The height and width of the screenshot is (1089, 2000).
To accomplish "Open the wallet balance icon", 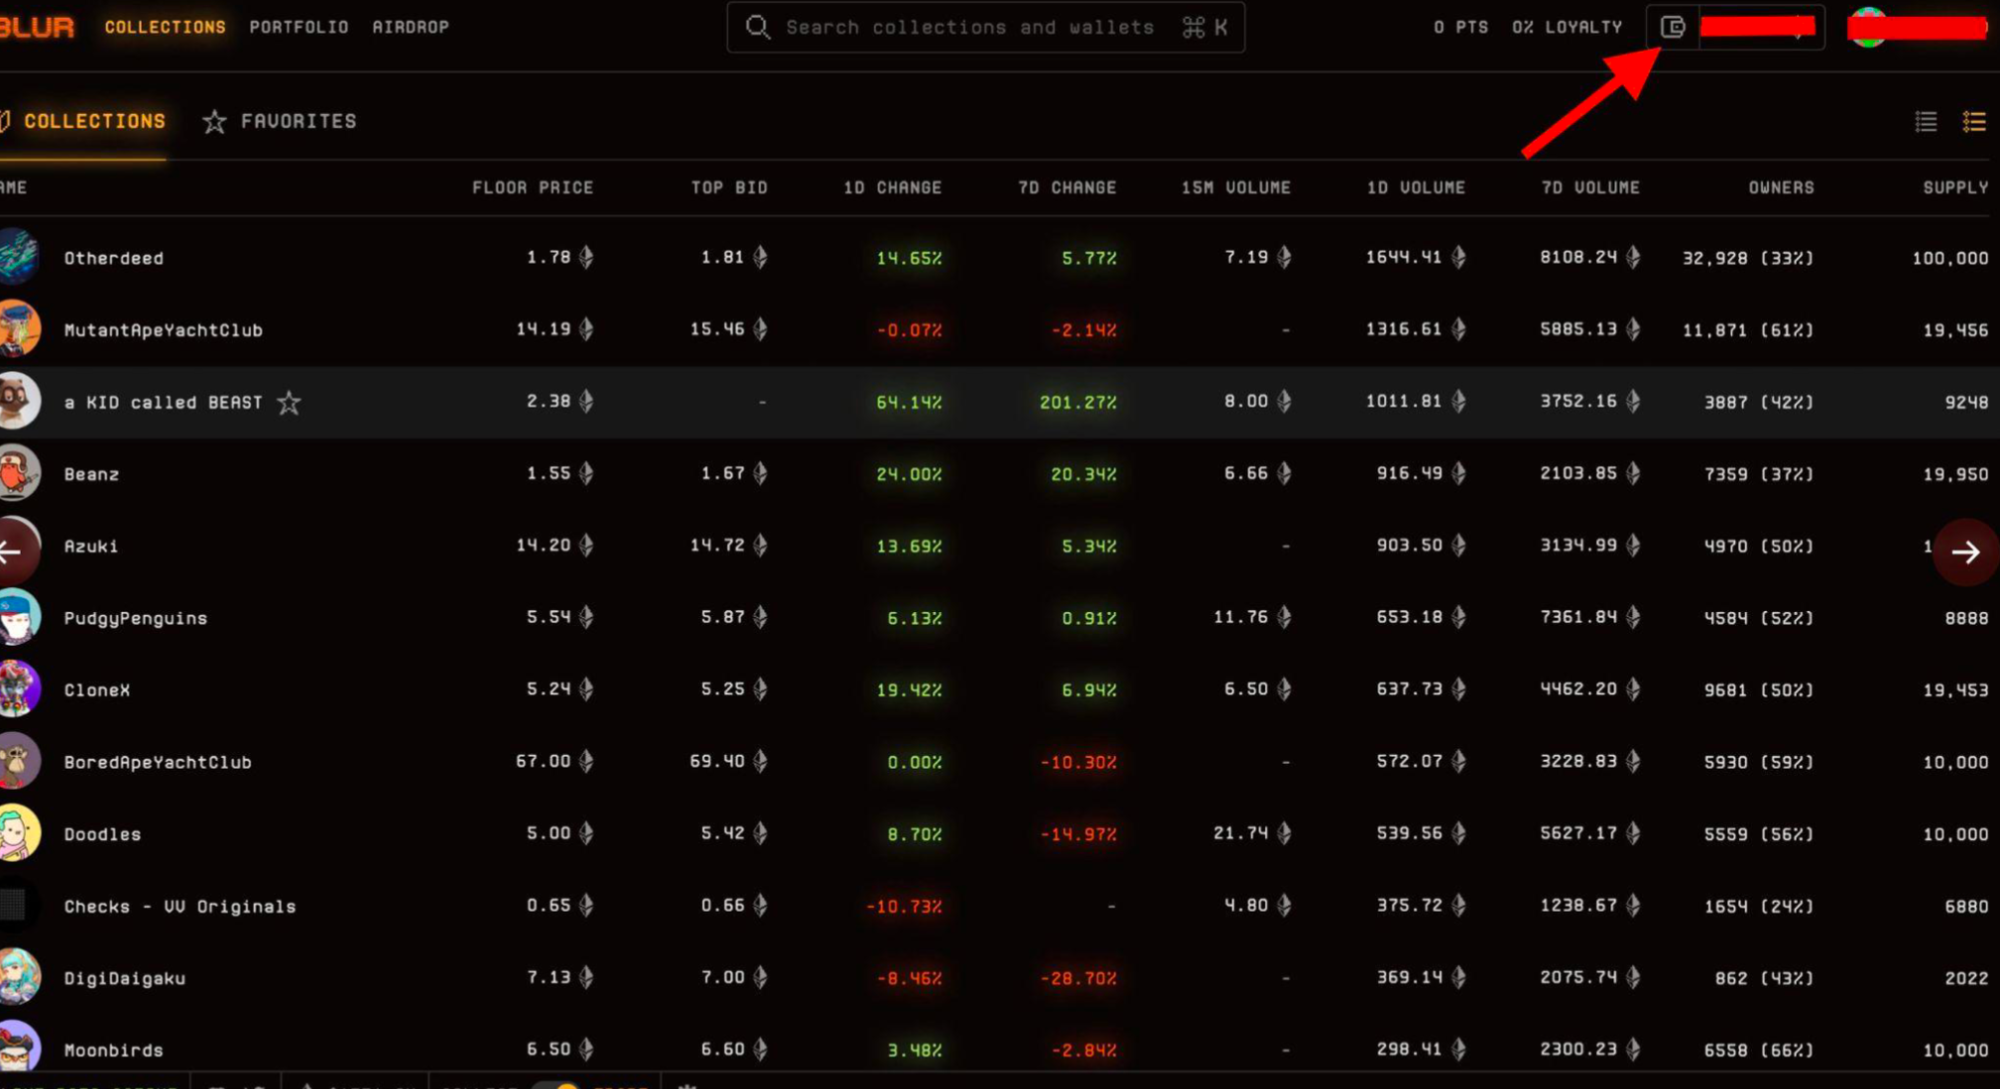I will click(1673, 27).
